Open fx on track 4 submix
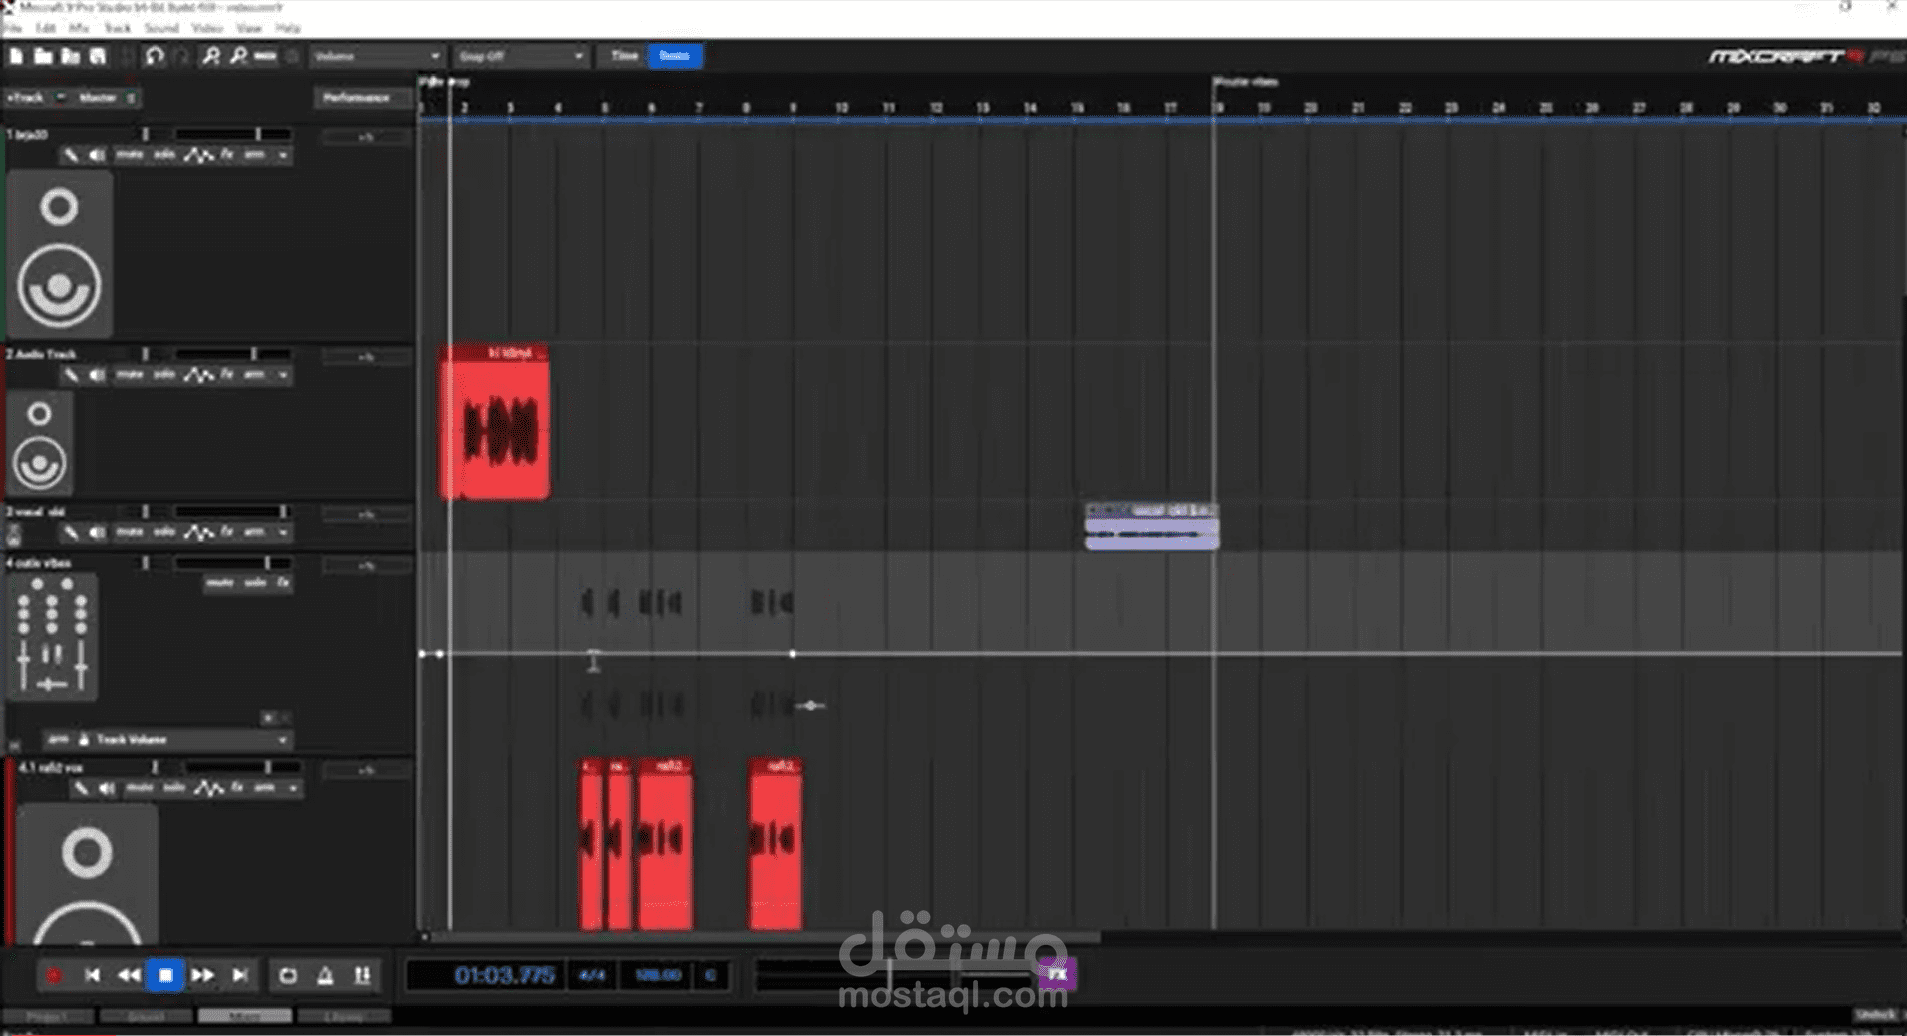 [x=283, y=582]
